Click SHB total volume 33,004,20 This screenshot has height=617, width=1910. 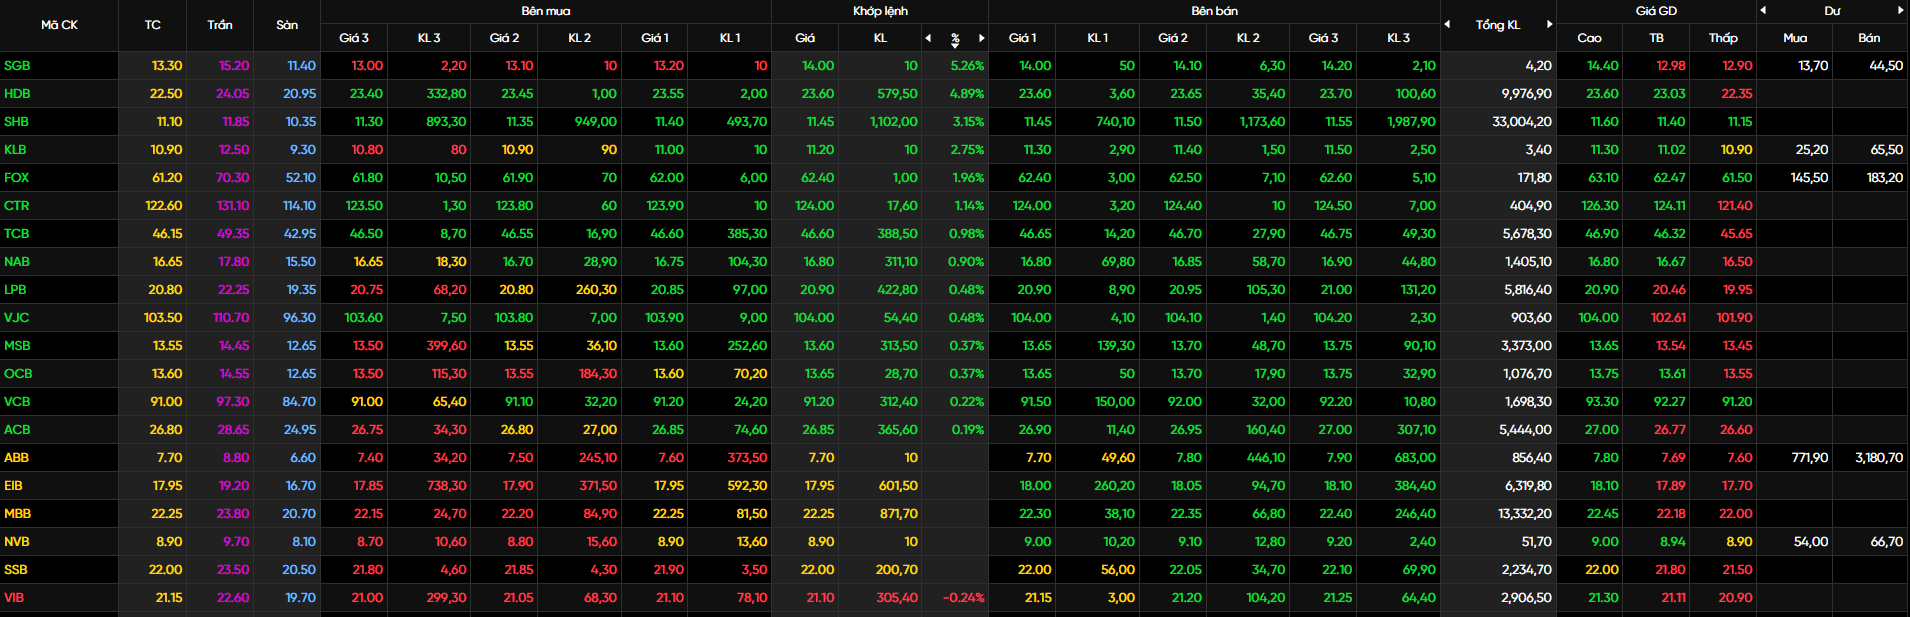(1522, 122)
